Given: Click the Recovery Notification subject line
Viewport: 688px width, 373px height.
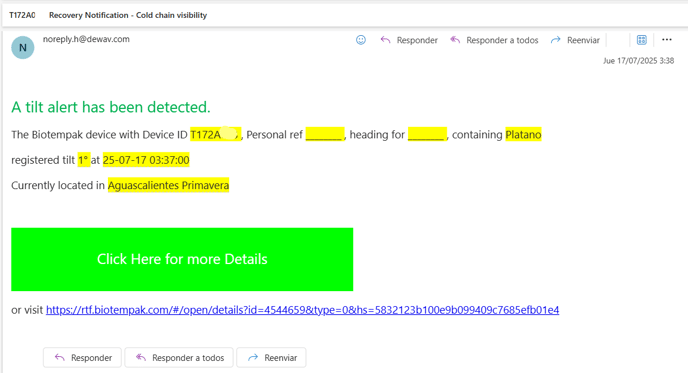Looking at the screenshot, I should coord(128,15).
